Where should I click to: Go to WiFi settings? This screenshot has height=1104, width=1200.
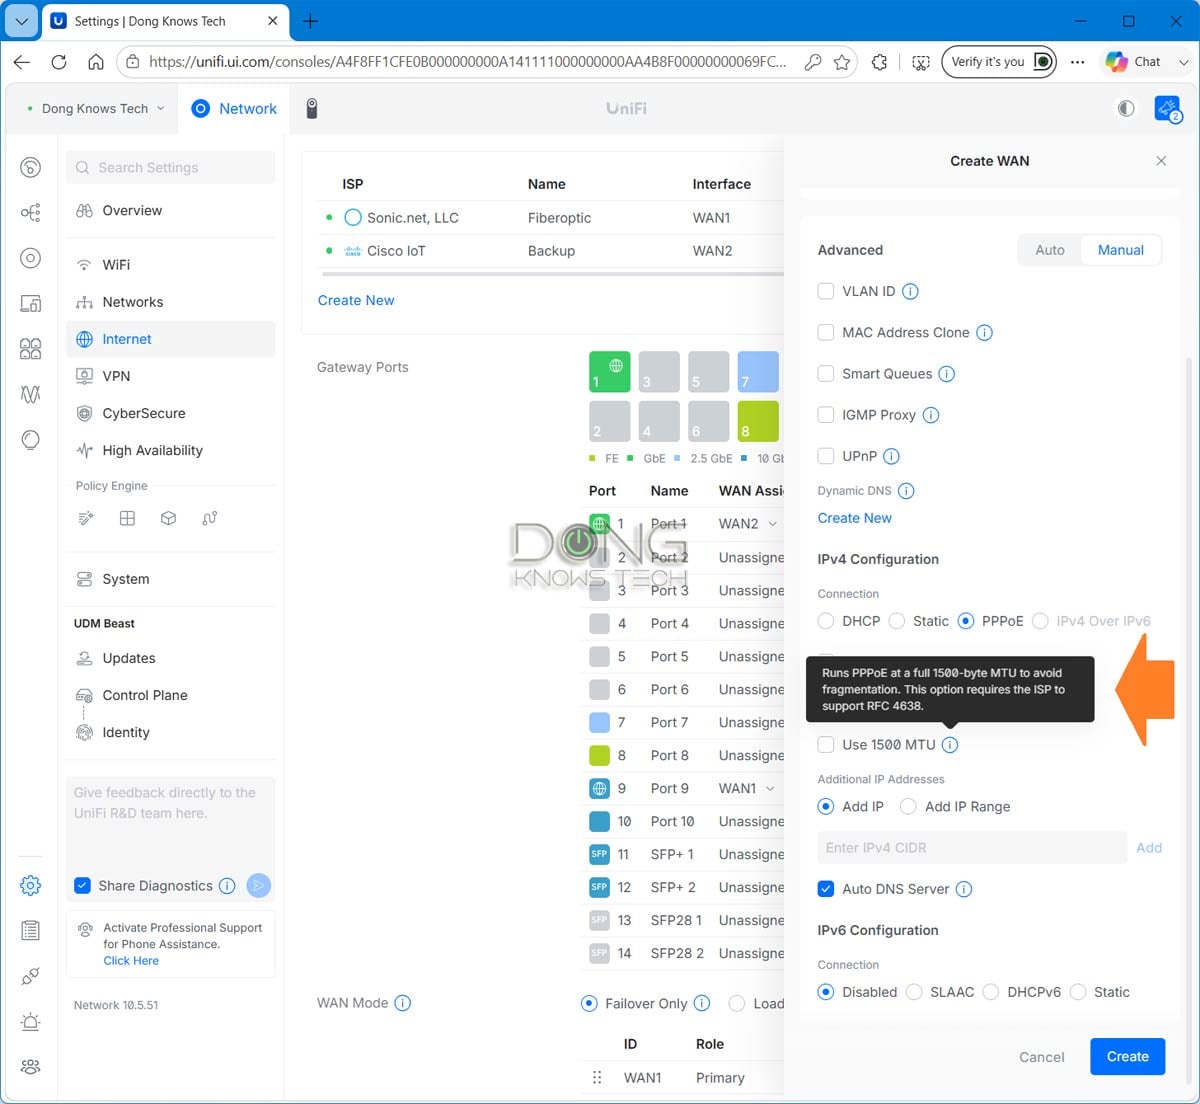(x=170, y=265)
